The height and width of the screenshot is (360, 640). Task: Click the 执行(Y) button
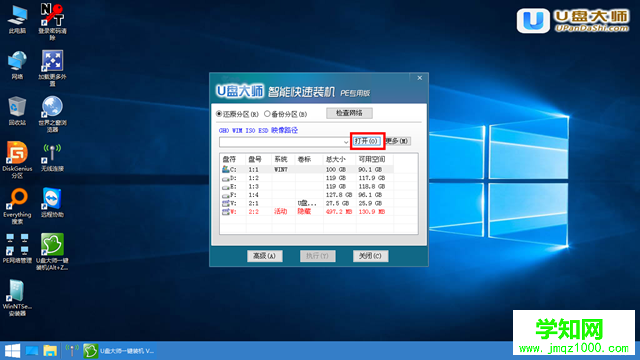coord(318,256)
